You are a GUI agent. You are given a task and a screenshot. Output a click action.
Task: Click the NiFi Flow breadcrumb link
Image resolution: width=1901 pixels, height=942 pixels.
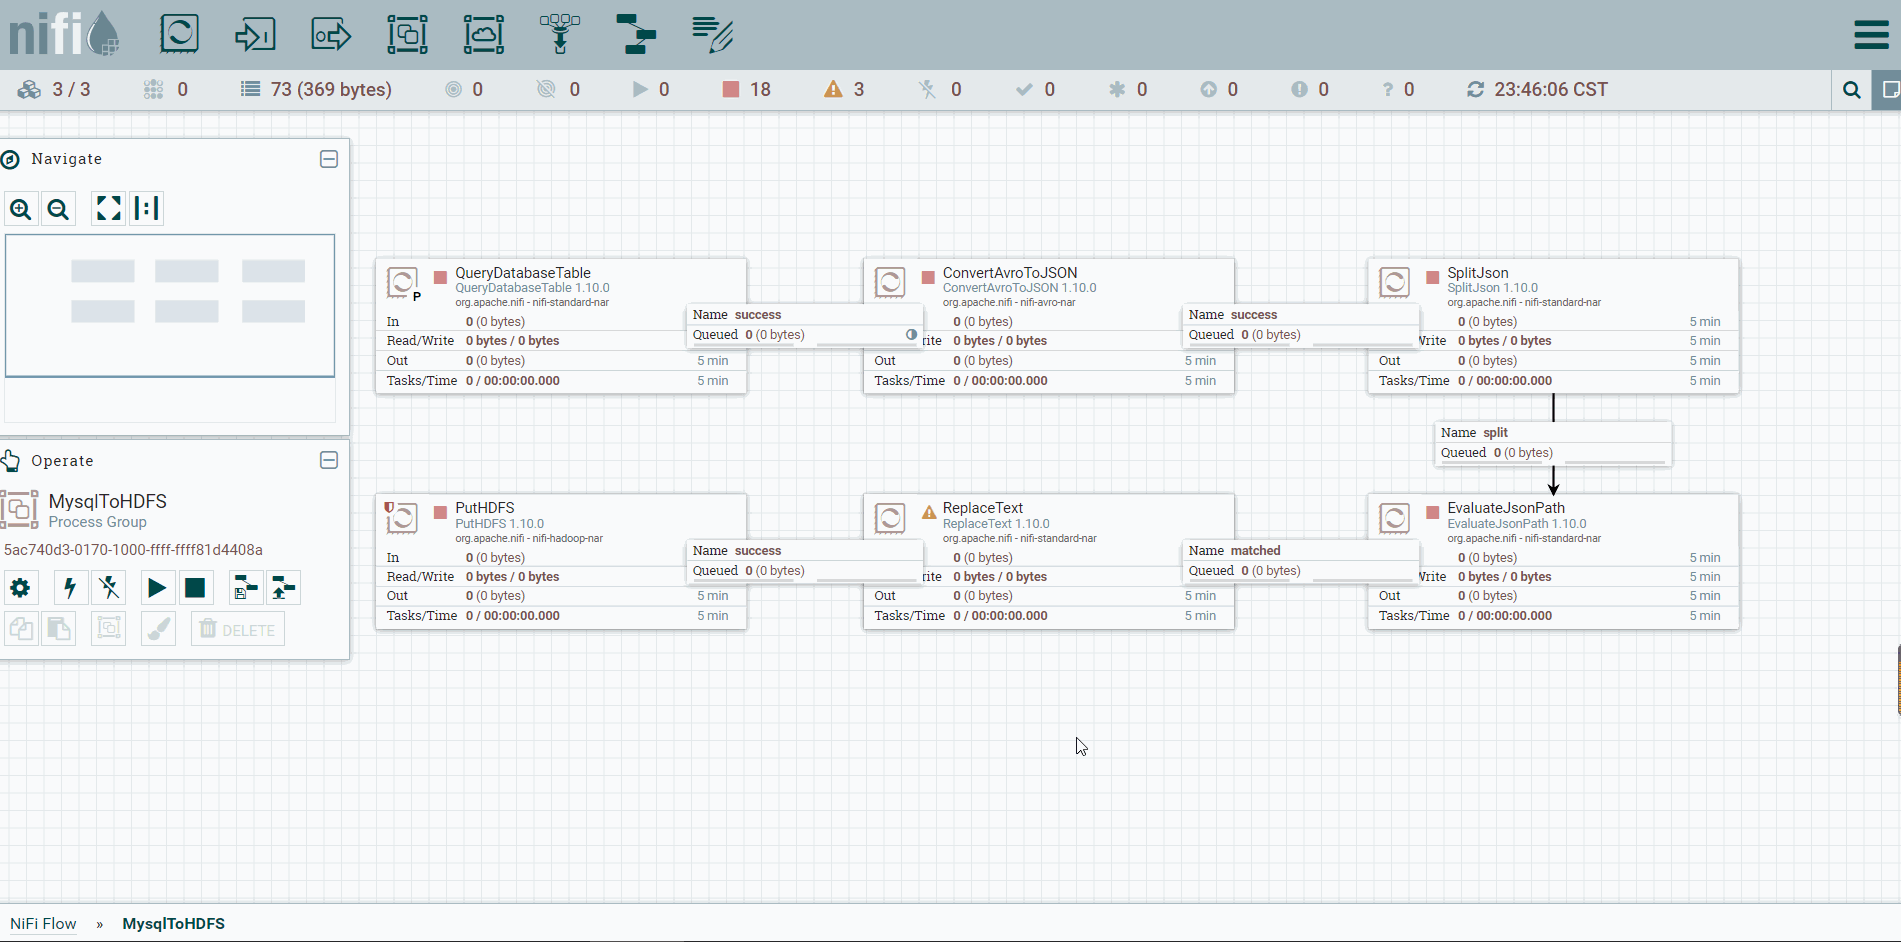click(43, 924)
